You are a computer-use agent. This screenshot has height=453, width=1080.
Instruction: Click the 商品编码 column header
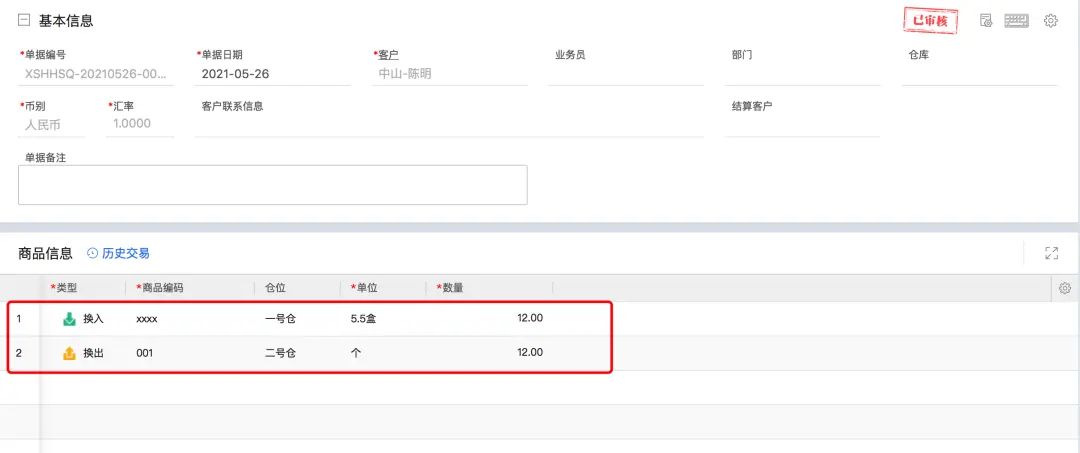(x=160, y=288)
